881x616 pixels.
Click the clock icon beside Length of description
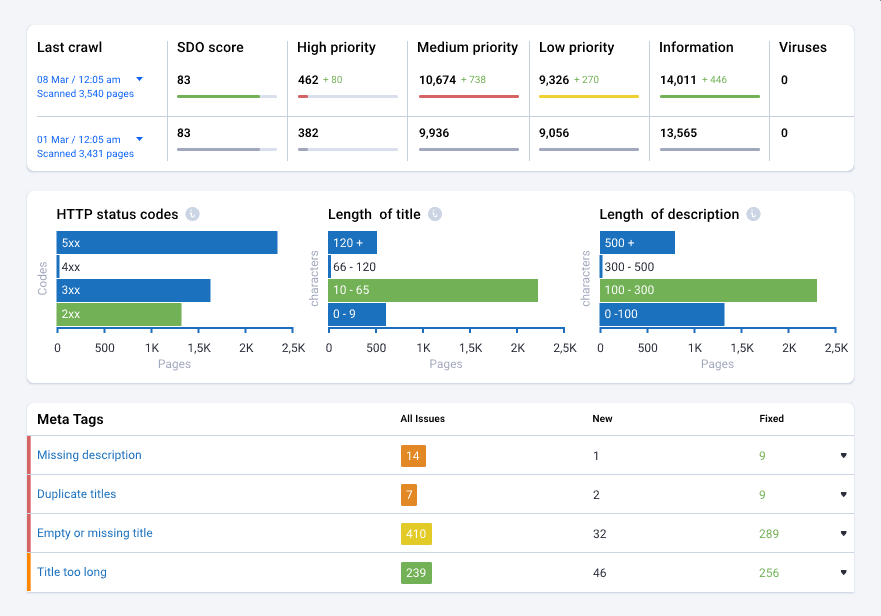(755, 214)
